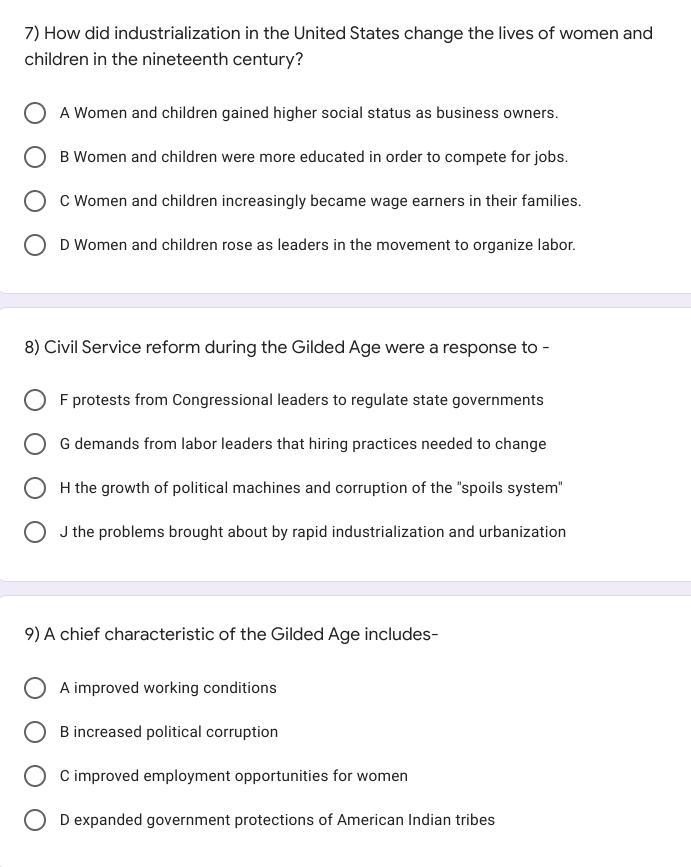Select D expanded protections of American Indian tribes
Image resolution: width=691 pixels, height=867 pixels.
(x=34, y=820)
